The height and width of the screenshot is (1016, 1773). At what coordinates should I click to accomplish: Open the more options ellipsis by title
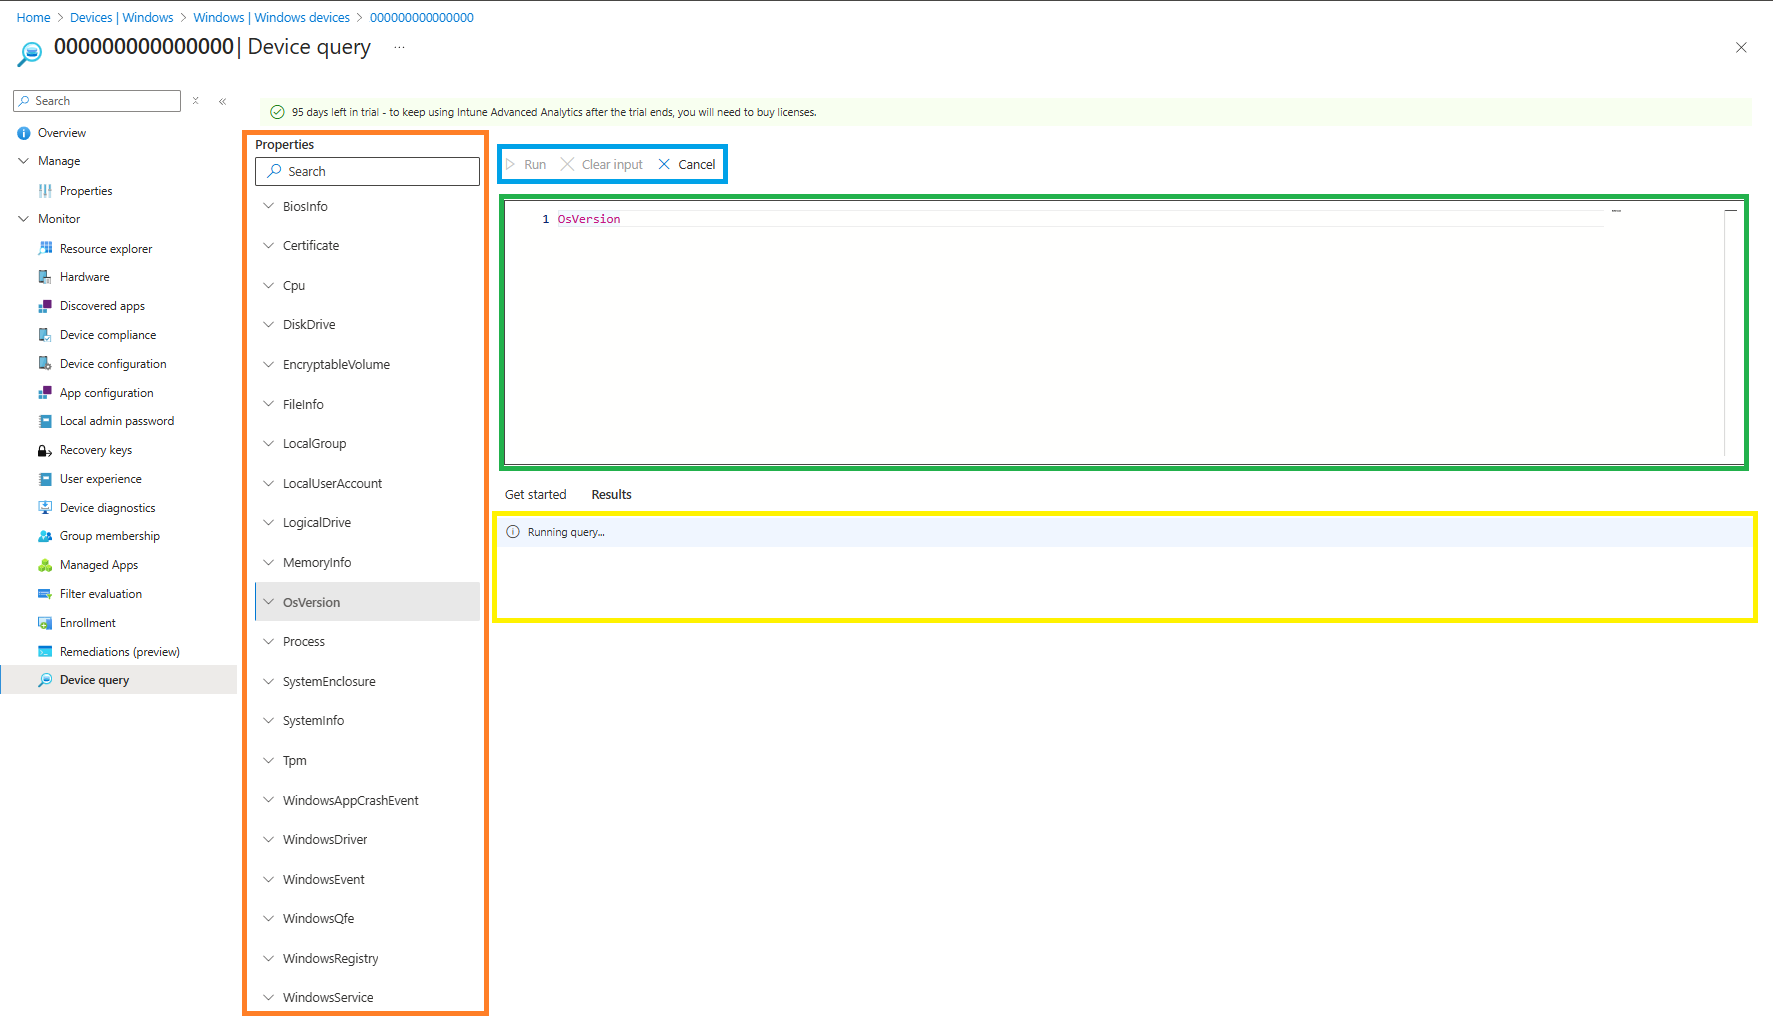click(399, 48)
